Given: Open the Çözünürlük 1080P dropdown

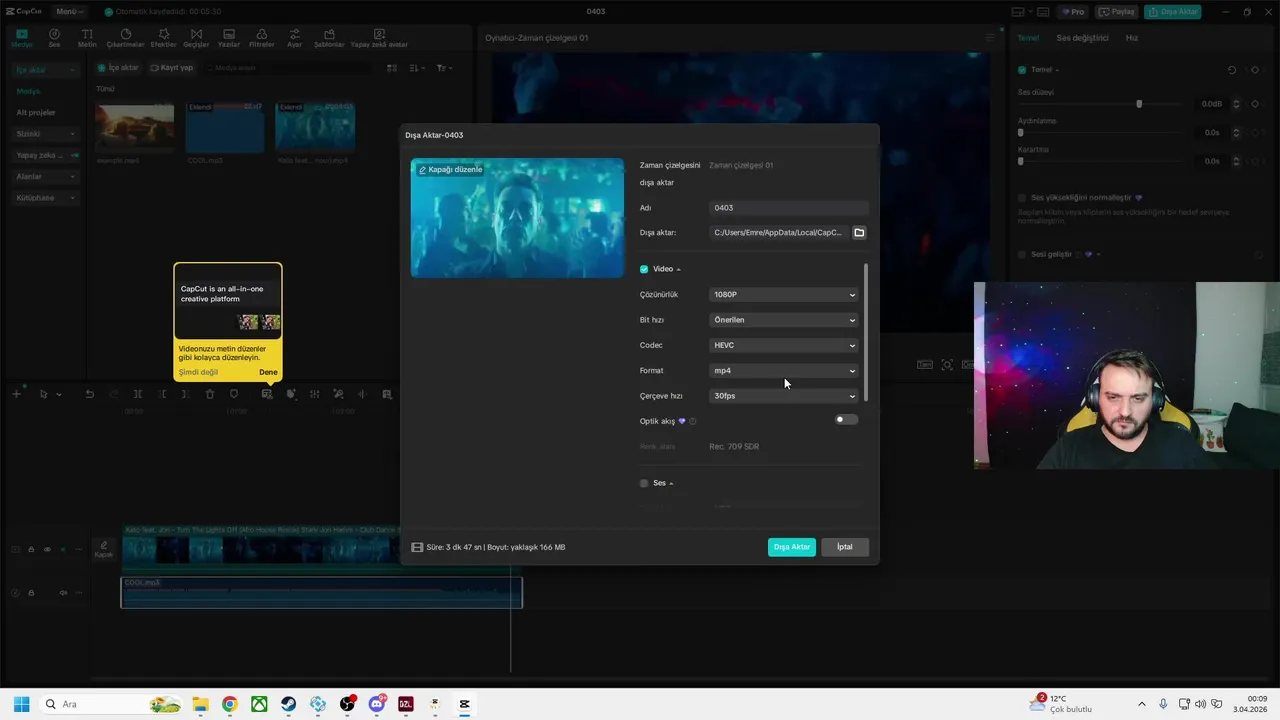Looking at the screenshot, I should (x=784, y=295).
